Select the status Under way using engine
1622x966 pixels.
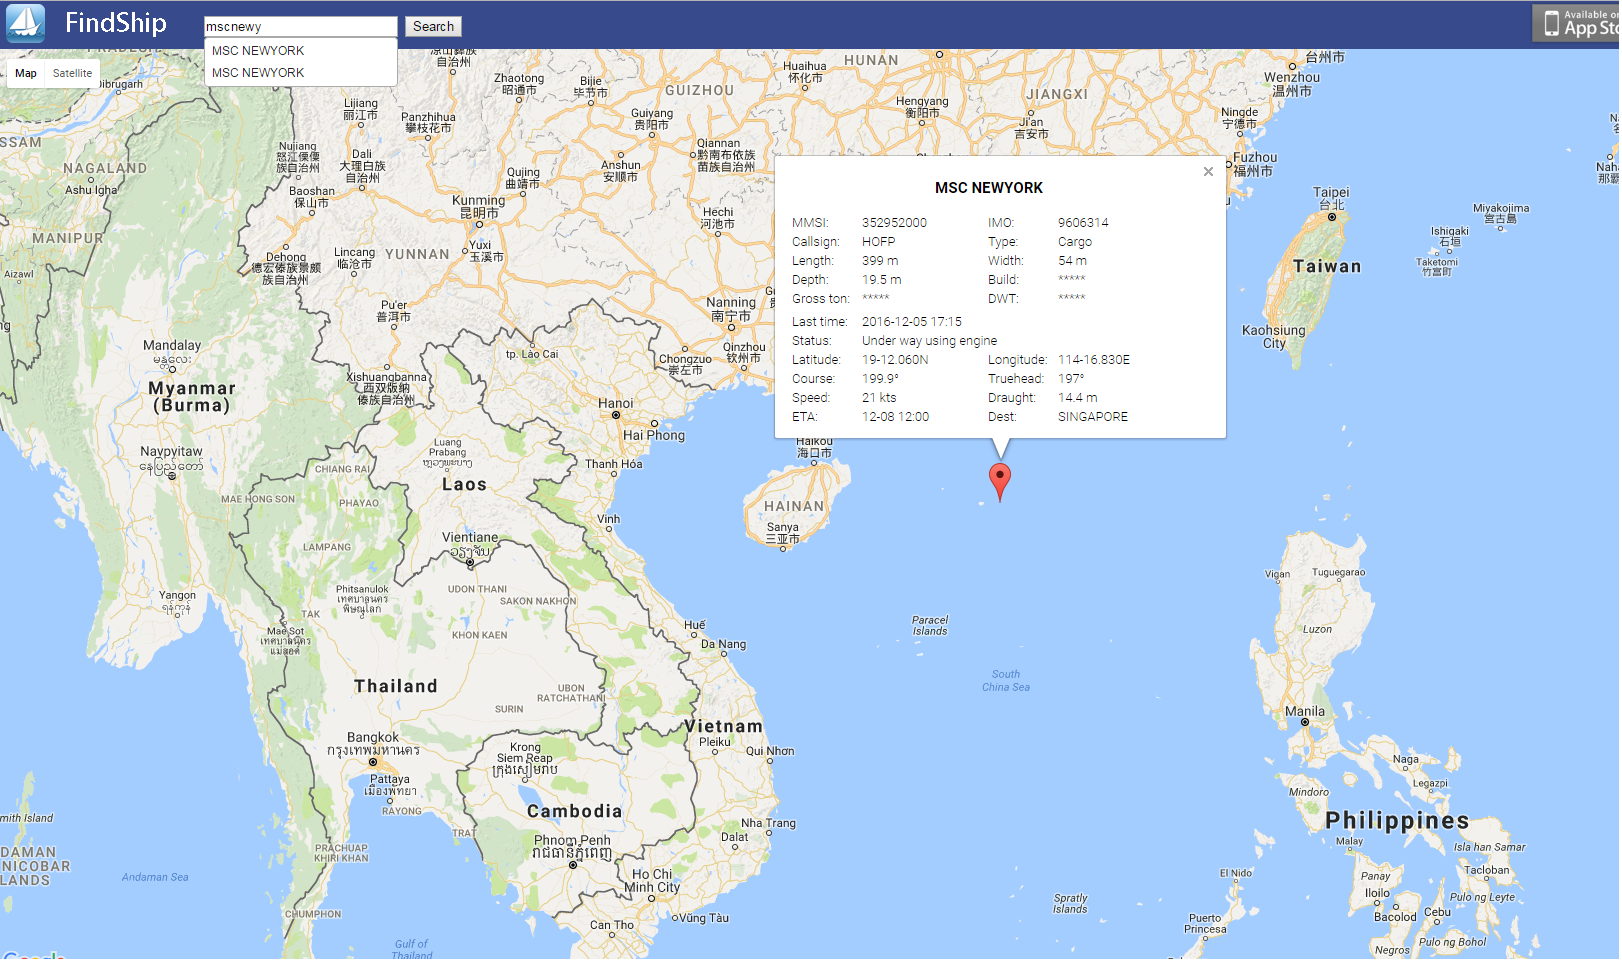pyautogui.click(x=929, y=341)
